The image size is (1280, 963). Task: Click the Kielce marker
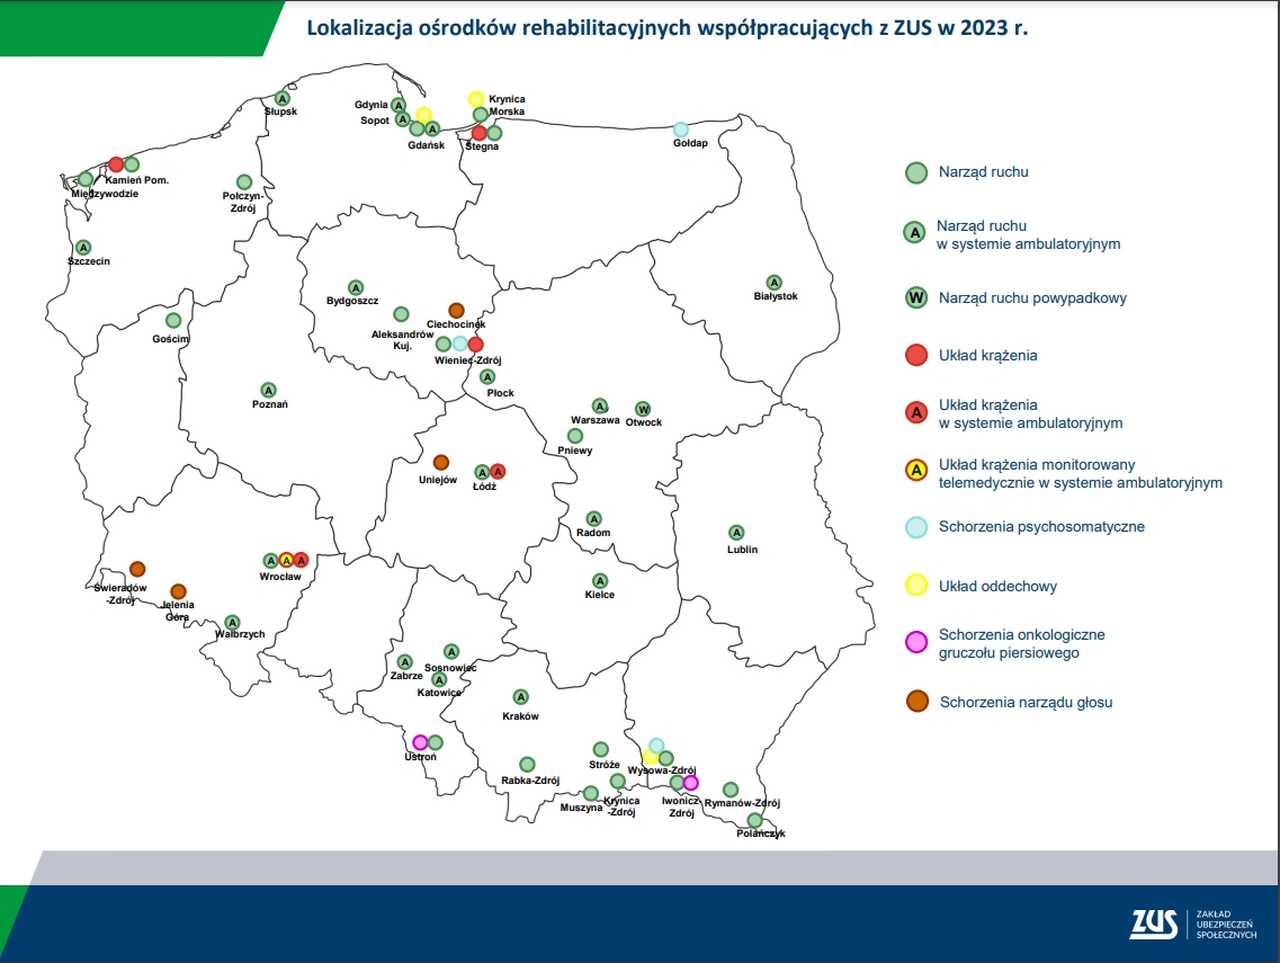click(x=600, y=581)
